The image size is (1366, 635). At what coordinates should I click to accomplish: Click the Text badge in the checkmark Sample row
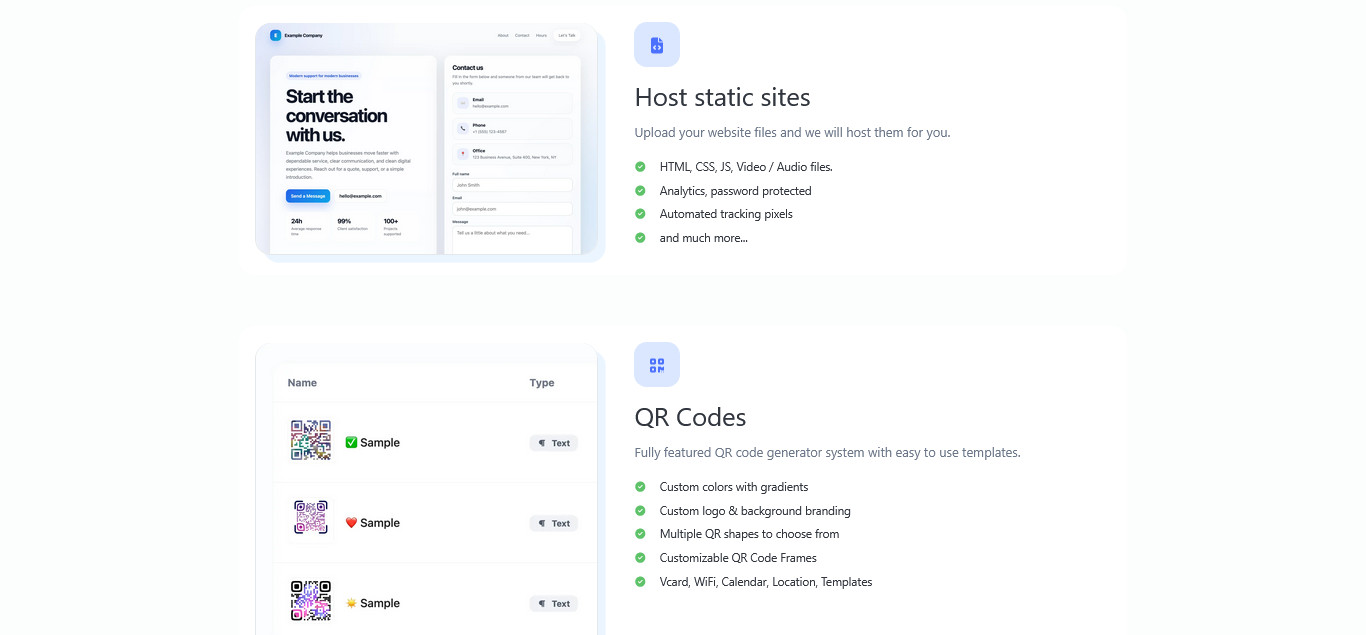pos(554,443)
